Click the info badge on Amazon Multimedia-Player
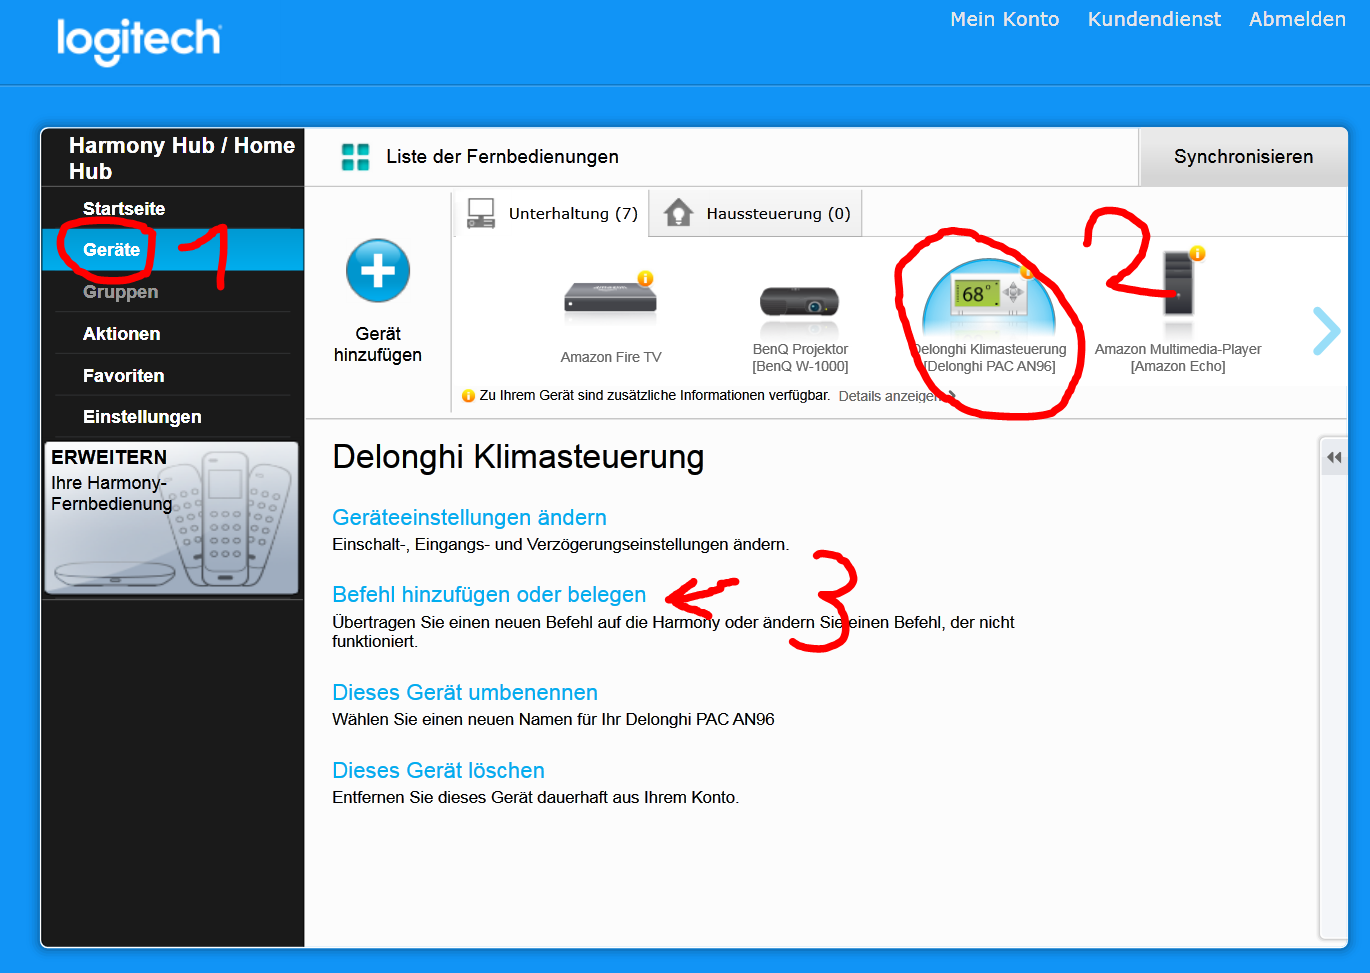Screen dimensions: 1370x973 (1197, 254)
